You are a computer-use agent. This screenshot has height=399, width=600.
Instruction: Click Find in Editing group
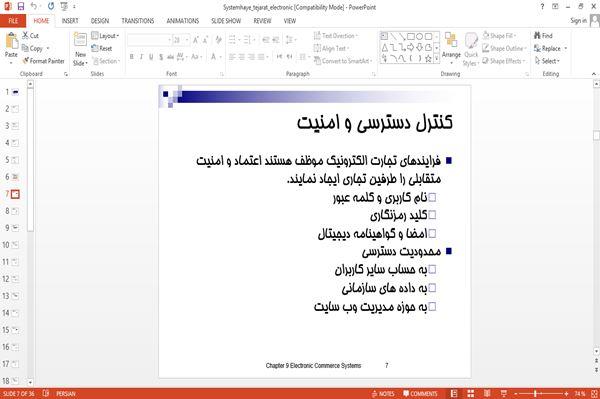[543, 36]
